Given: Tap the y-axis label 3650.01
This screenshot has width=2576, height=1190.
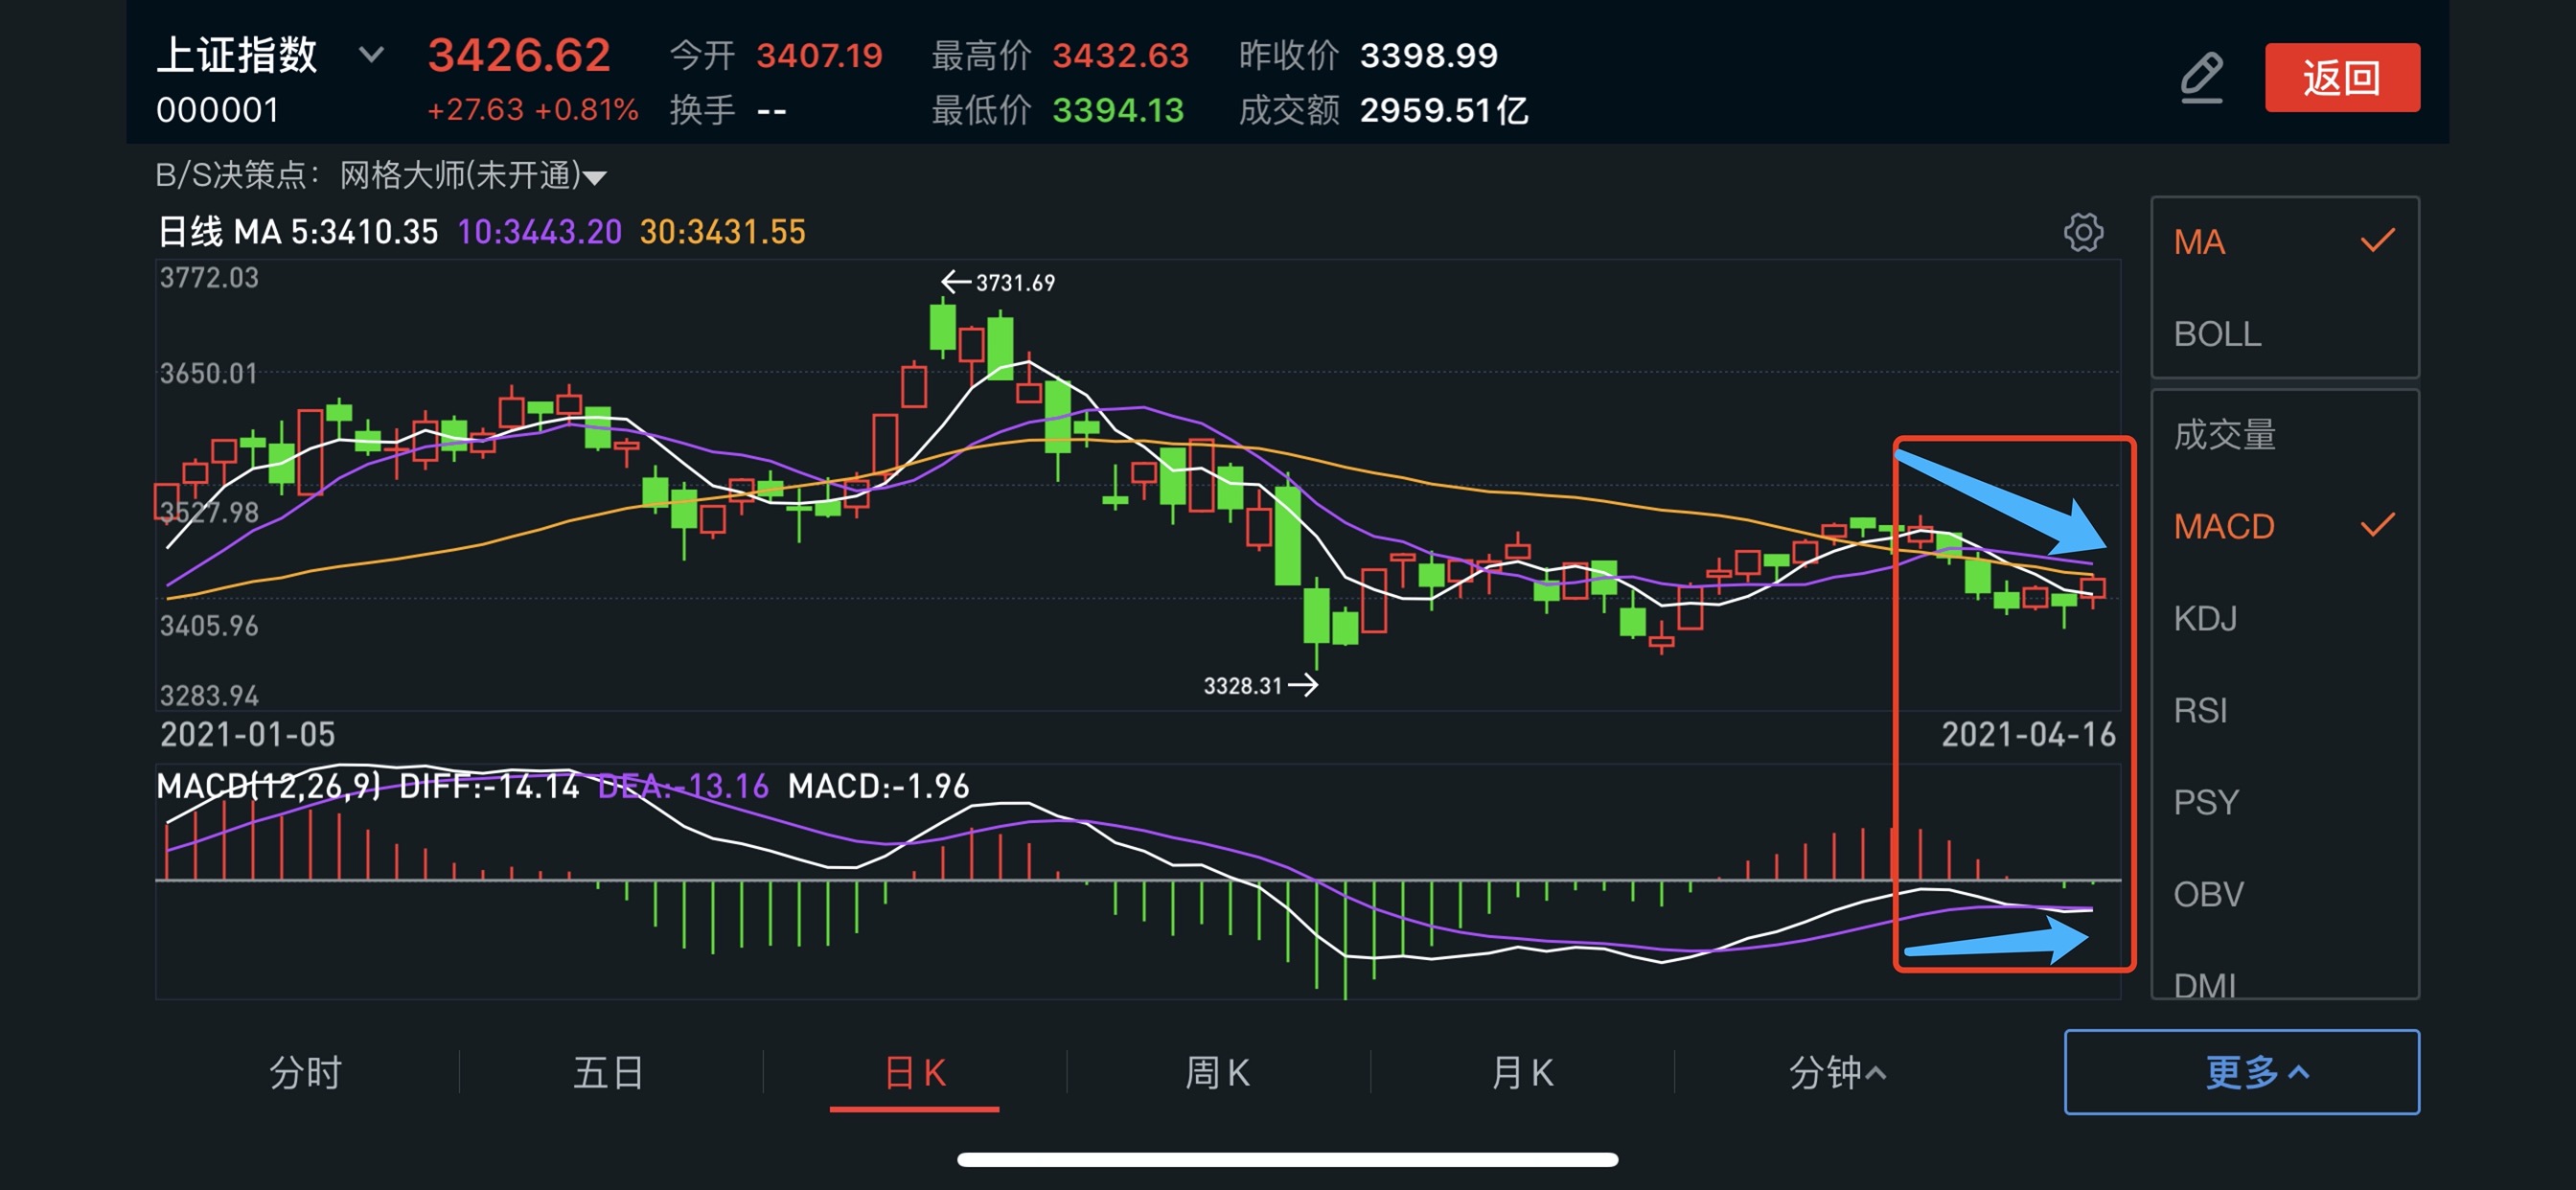Looking at the screenshot, I should click(209, 374).
